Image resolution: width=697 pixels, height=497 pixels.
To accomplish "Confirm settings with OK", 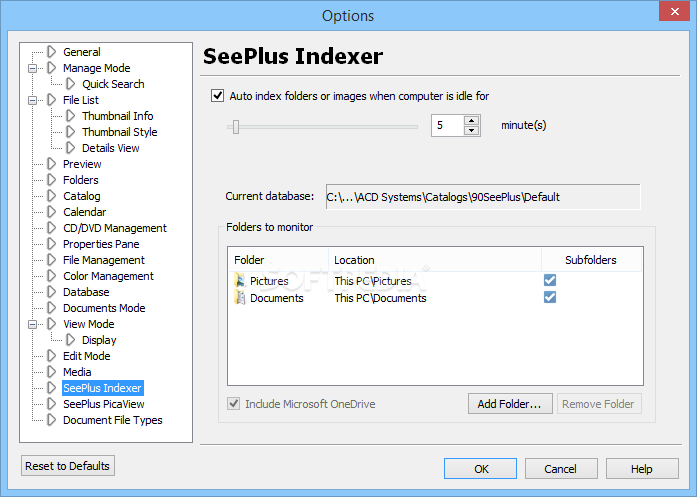I will coord(481,469).
